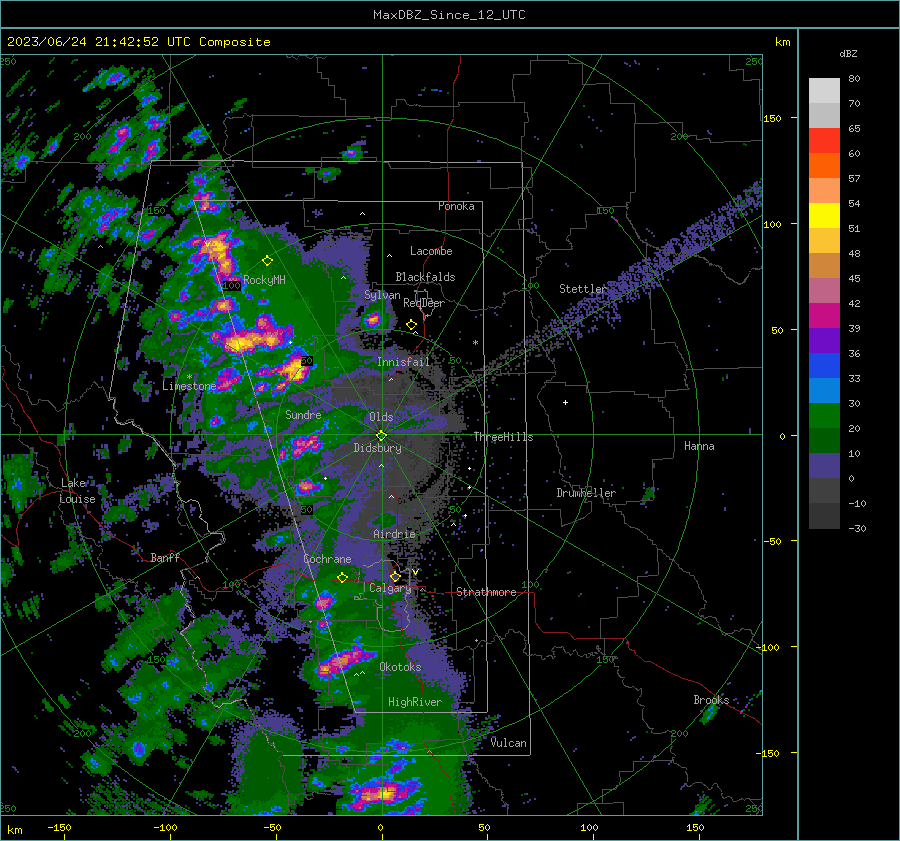The image size is (900, 841).
Task: Select the light gray 80-70 dBZ legend swatch
Action: click(x=824, y=90)
